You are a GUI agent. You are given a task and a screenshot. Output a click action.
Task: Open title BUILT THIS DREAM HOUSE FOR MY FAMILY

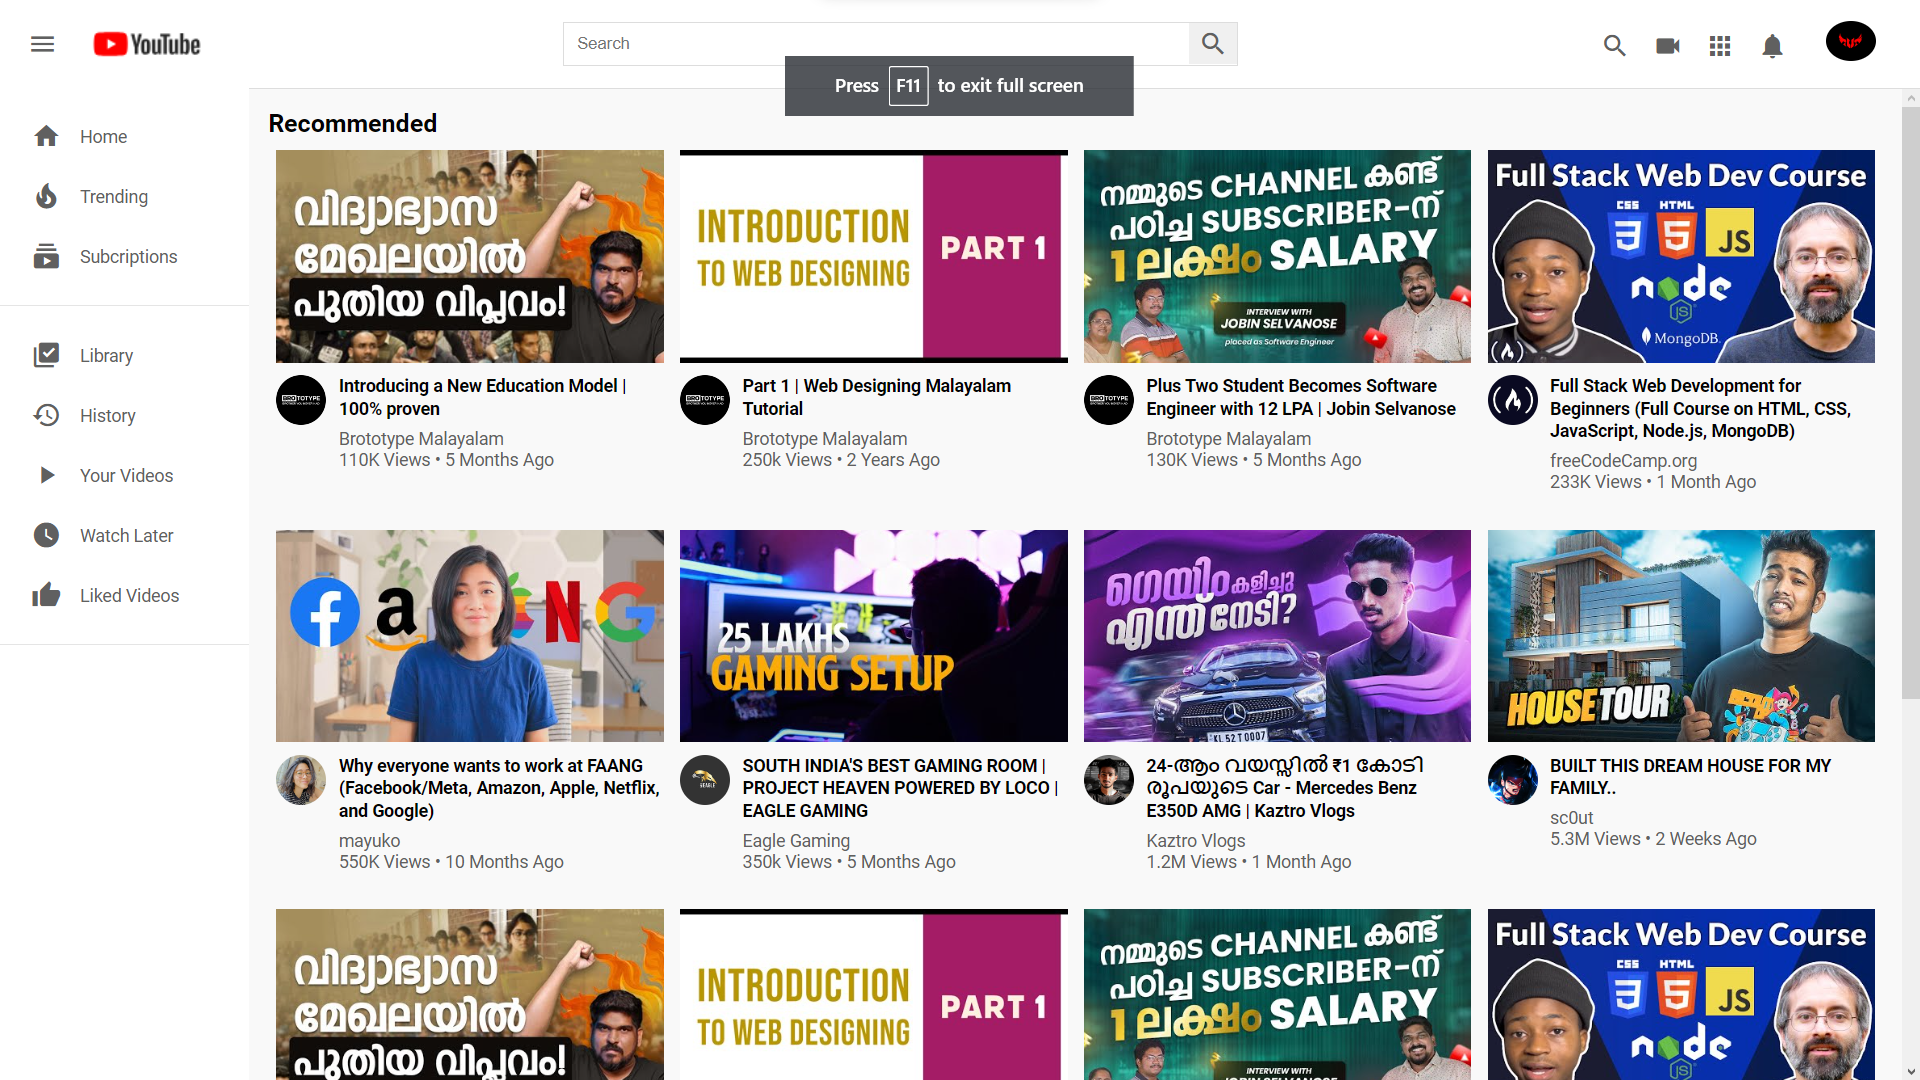tap(1690, 776)
